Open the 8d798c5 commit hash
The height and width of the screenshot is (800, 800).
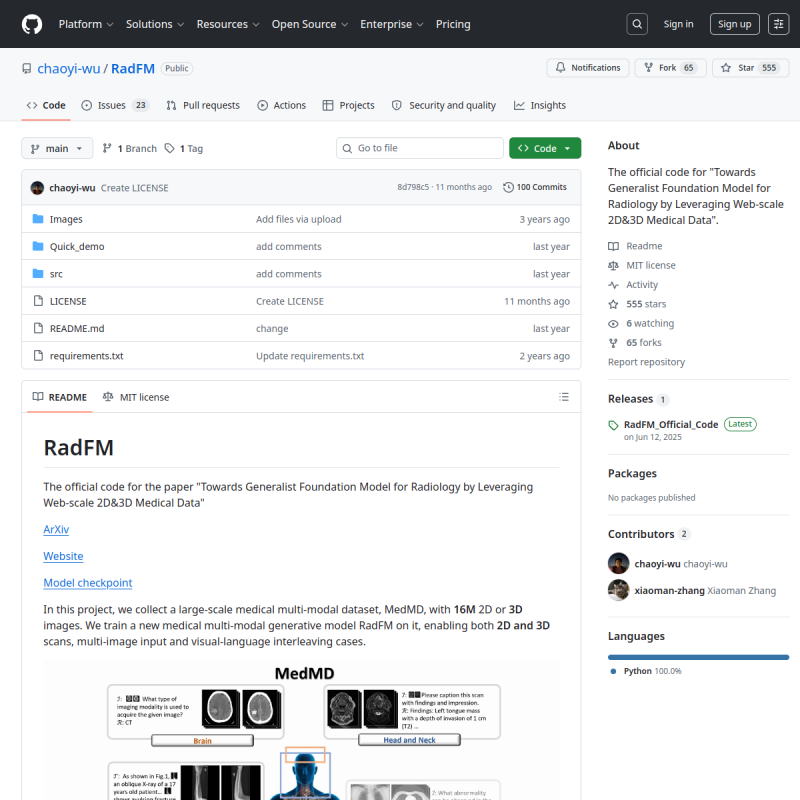[413, 187]
